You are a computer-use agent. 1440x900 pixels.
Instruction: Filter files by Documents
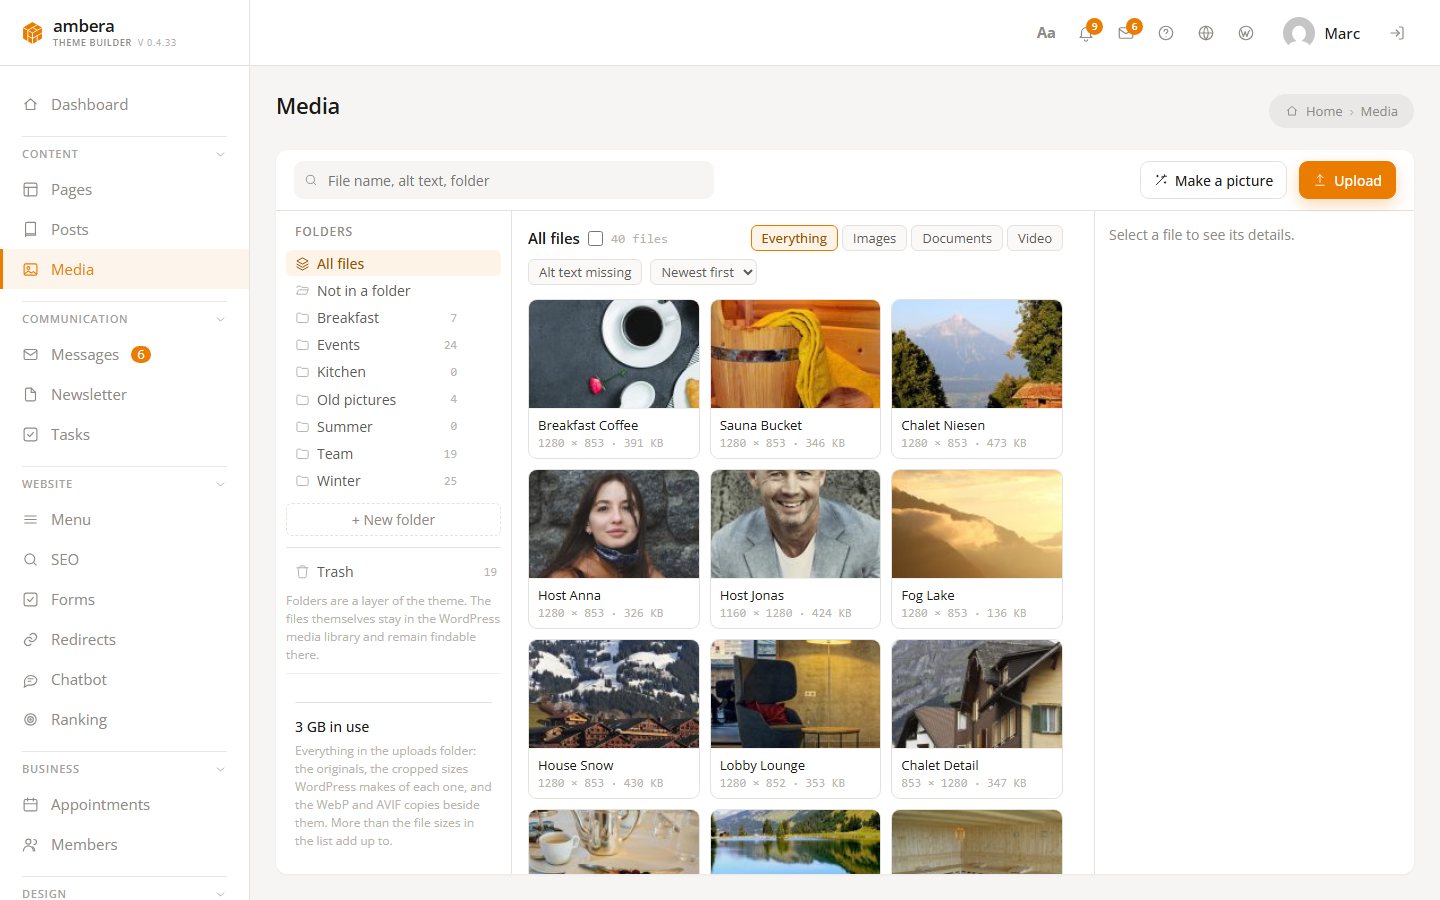point(957,238)
